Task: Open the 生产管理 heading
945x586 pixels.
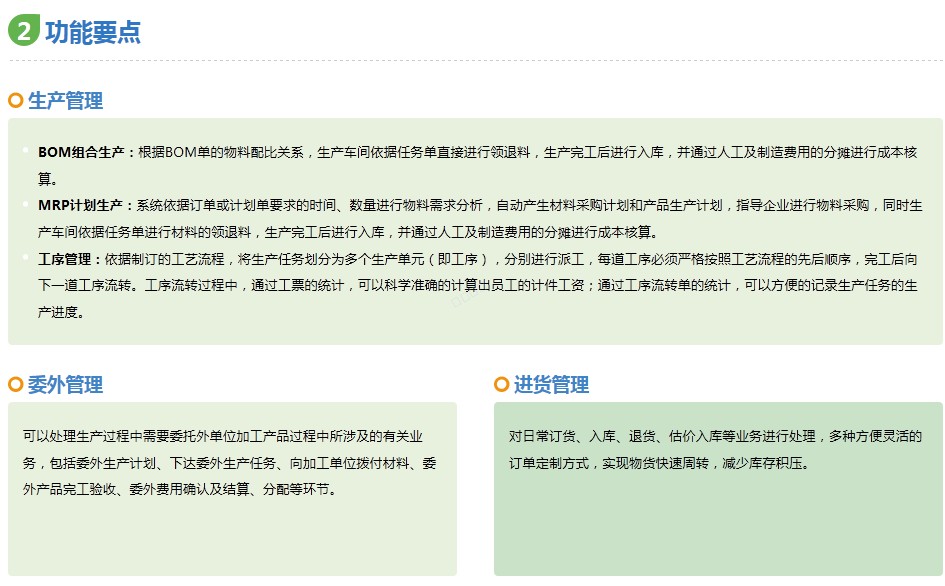Action: (65, 100)
